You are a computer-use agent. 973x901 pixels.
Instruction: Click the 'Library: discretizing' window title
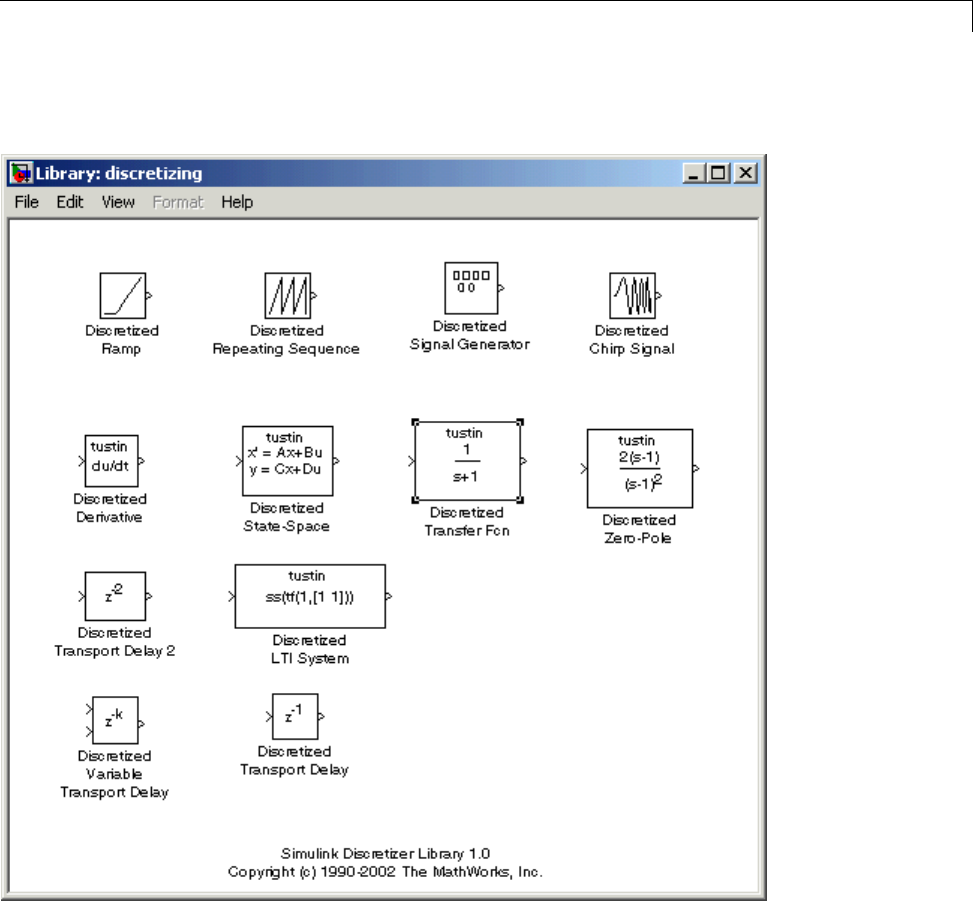pyautogui.click(x=119, y=173)
